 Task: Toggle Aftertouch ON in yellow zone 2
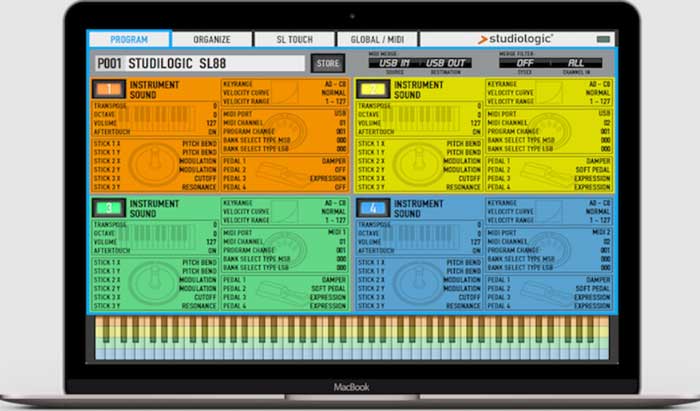pyautogui.click(x=477, y=132)
